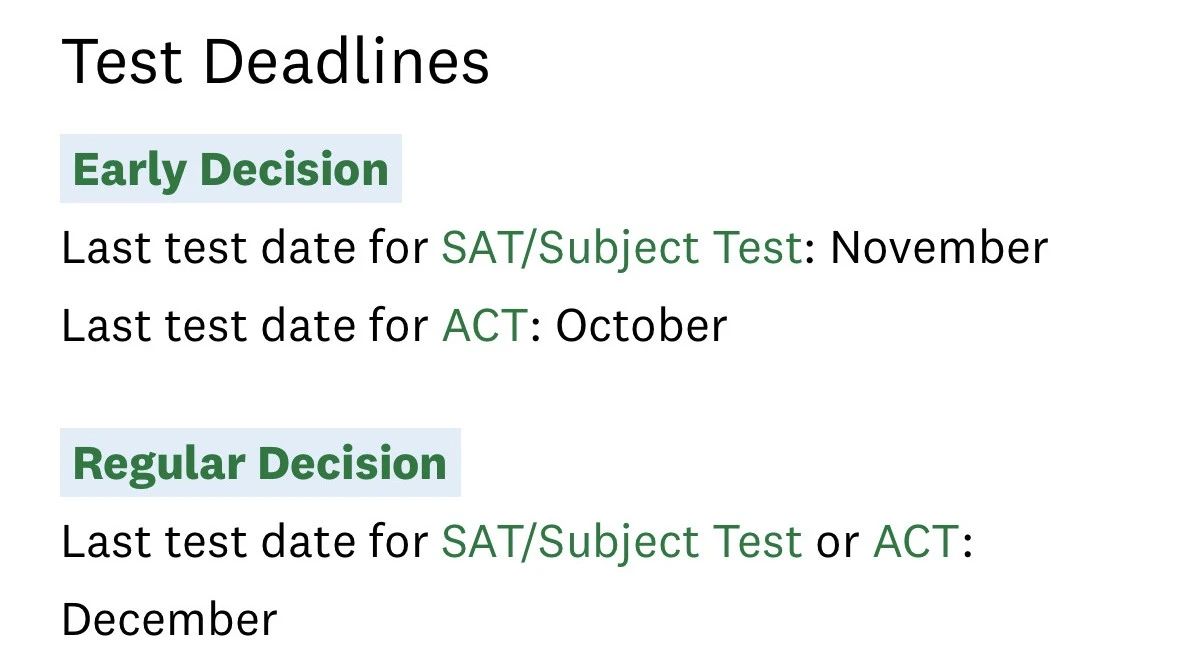The width and height of the screenshot is (1179, 661).
Task: Click the word November
Action: [x=939, y=248]
